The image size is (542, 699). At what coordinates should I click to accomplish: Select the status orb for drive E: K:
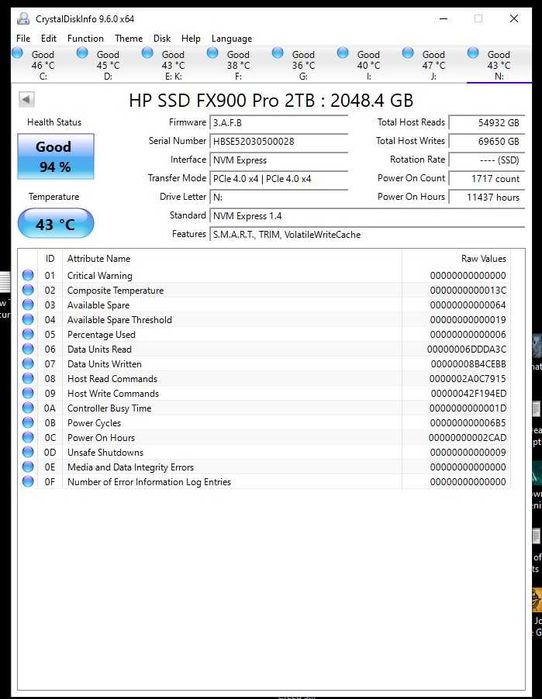point(148,53)
